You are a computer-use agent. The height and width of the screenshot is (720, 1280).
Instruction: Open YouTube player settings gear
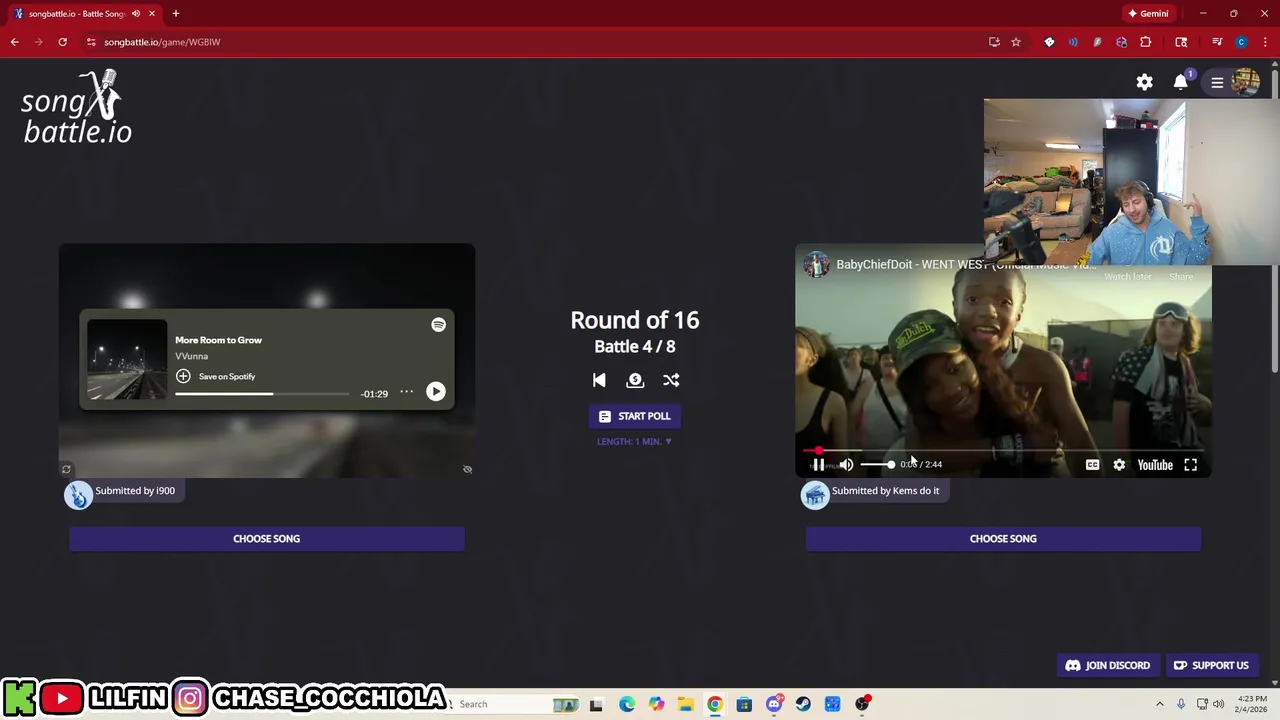click(x=1119, y=464)
